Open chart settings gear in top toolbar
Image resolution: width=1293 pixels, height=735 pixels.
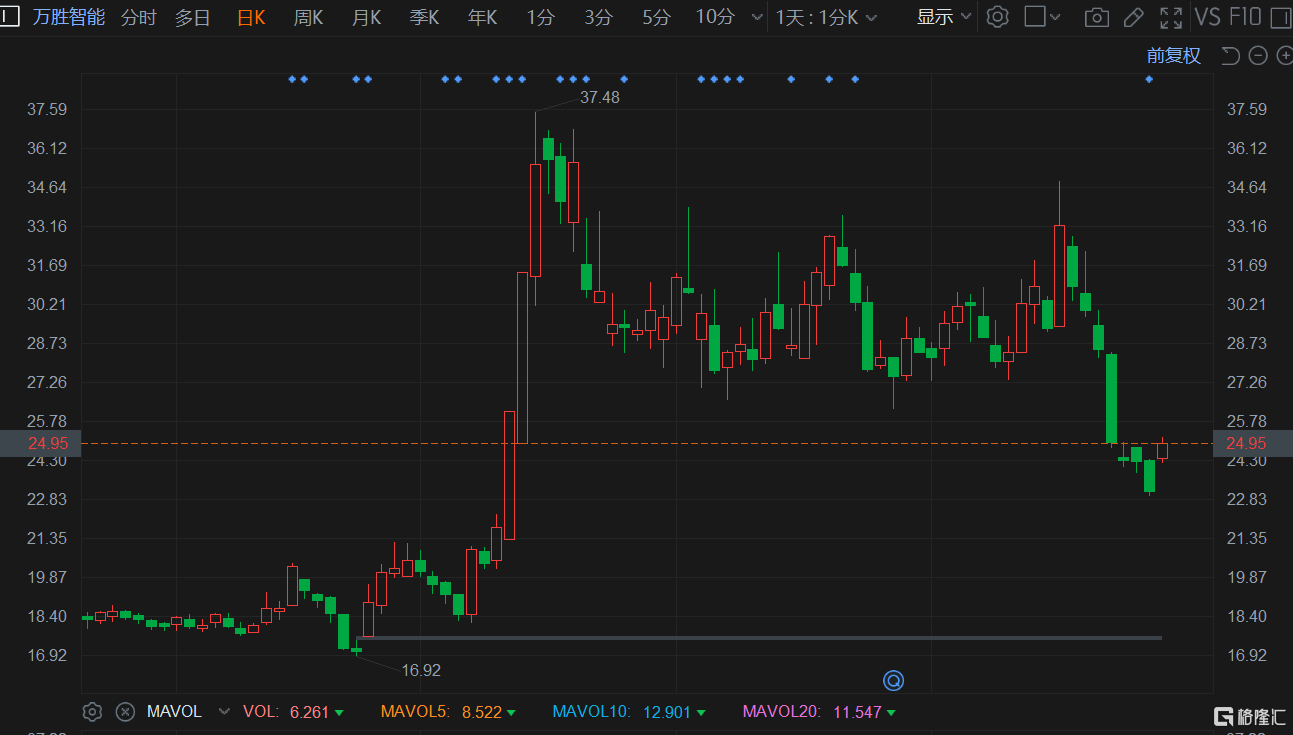tap(997, 17)
